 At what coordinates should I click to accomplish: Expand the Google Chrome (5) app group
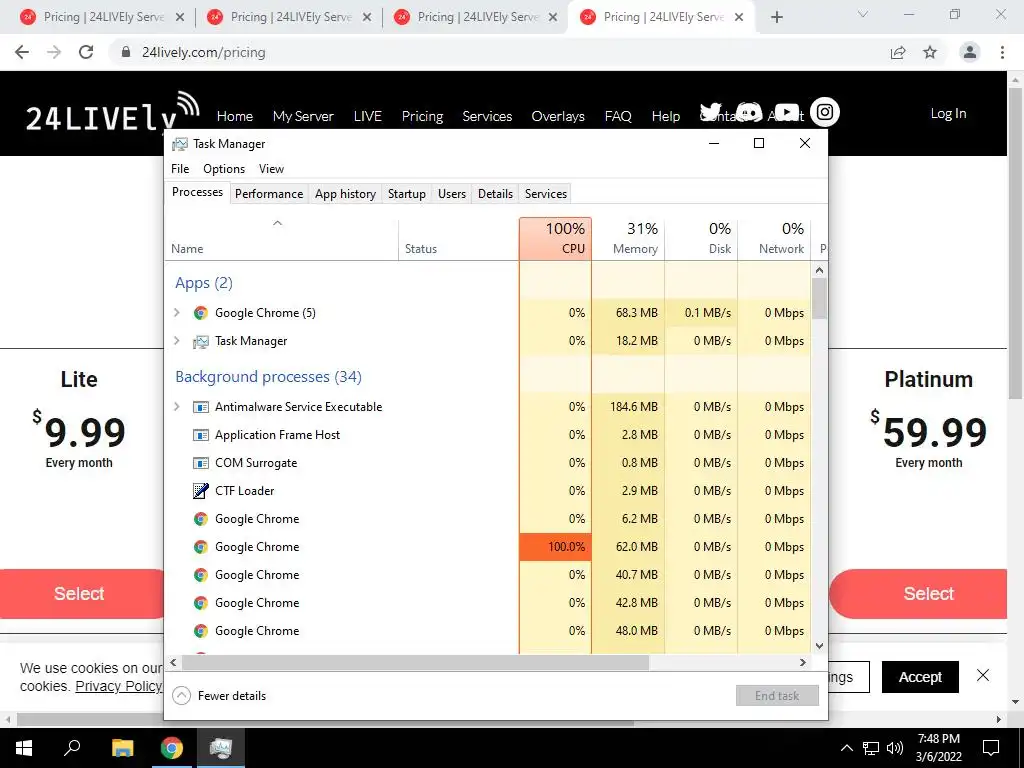[x=176, y=312]
